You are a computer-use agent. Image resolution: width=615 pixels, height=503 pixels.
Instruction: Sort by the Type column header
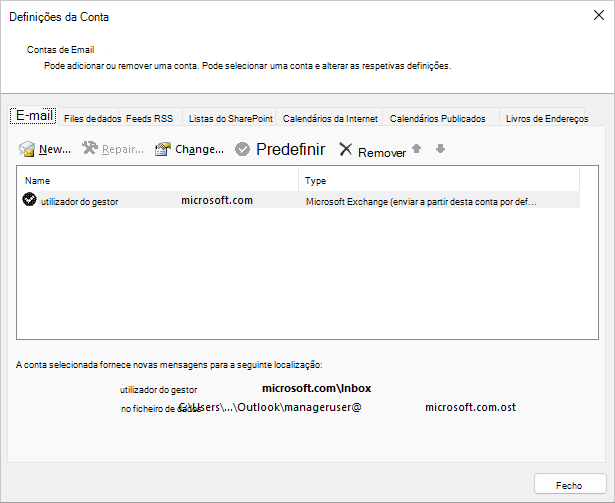click(x=439, y=180)
